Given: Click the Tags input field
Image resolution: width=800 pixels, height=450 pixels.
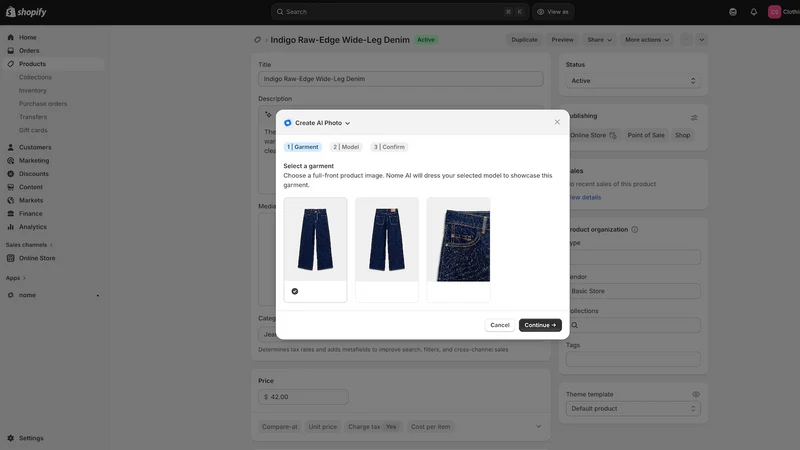Looking at the screenshot, I should click(633, 359).
